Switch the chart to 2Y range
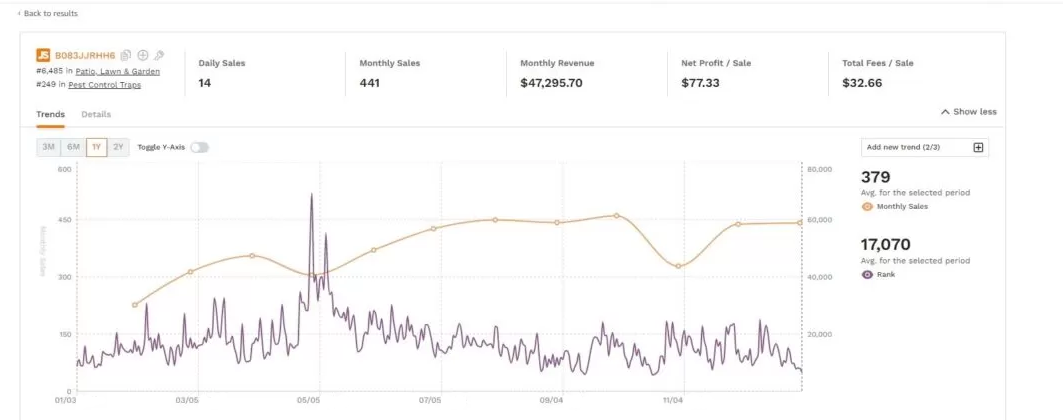The image size is (1063, 420). [119, 147]
